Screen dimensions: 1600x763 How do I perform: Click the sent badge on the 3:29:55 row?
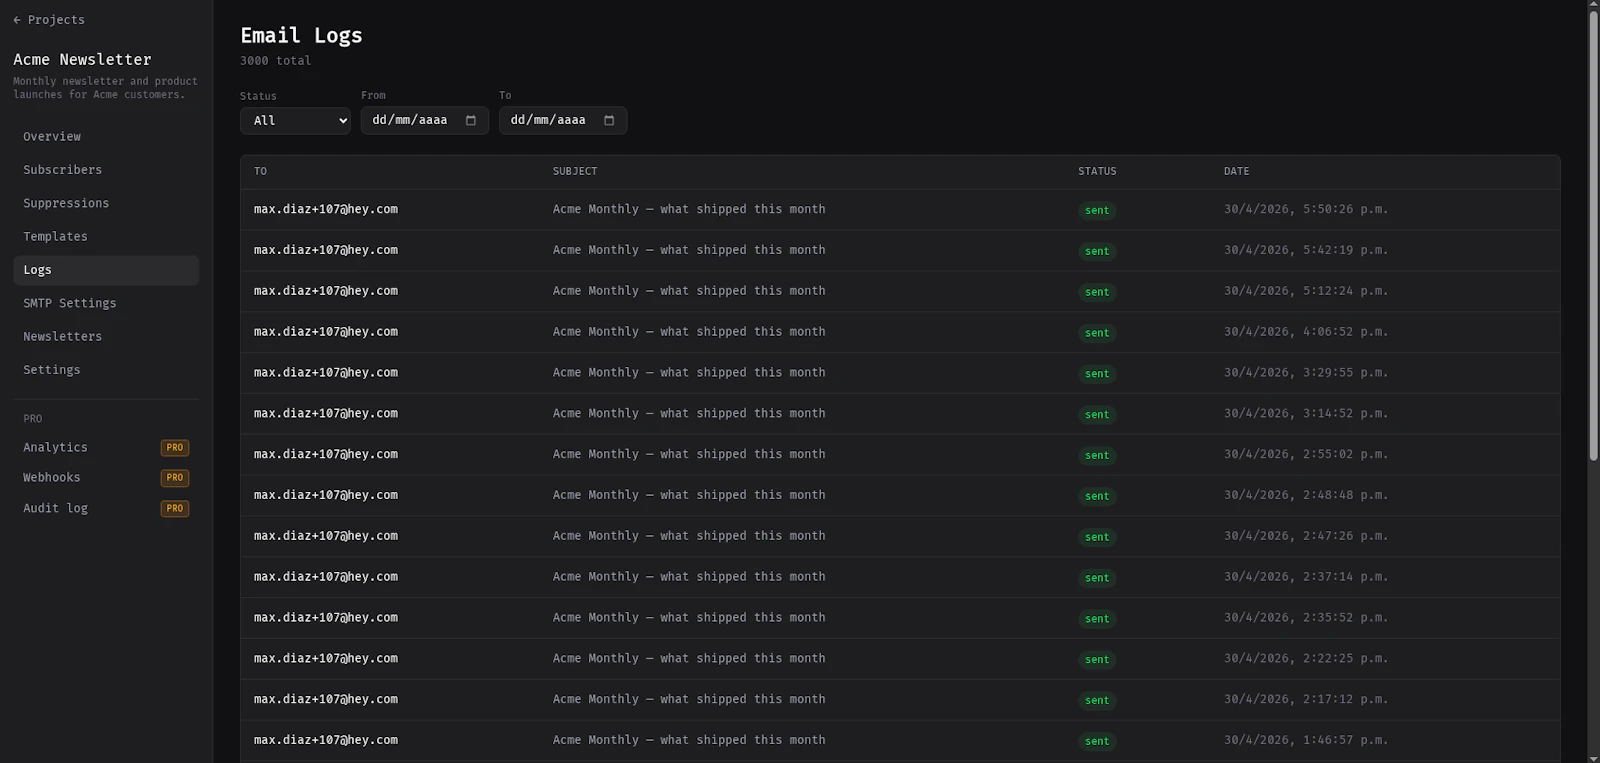pyautogui.click(x=1097, y=374)
